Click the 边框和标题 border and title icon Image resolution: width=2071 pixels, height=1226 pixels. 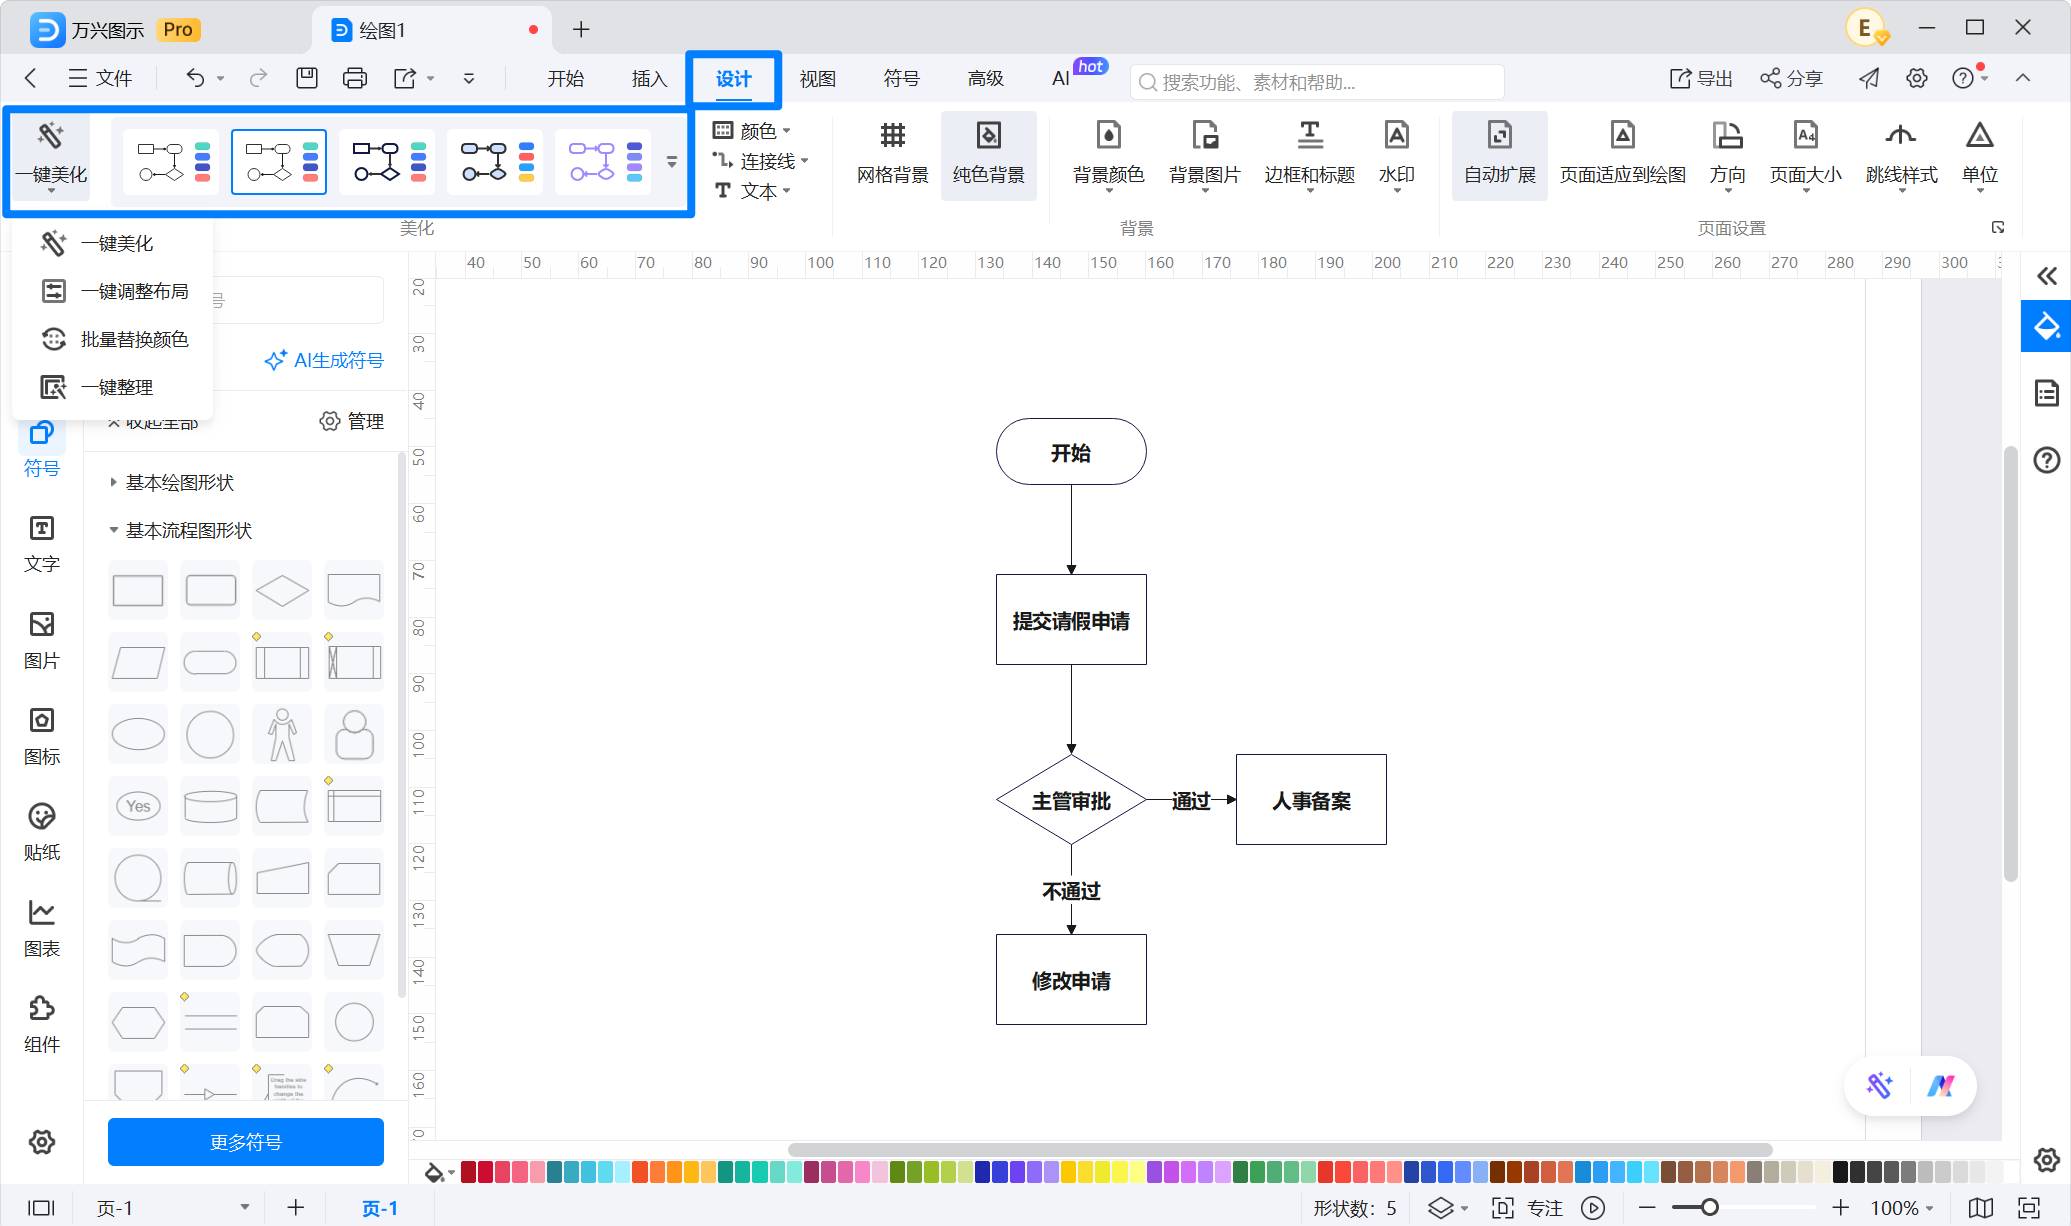[1309, 155]
